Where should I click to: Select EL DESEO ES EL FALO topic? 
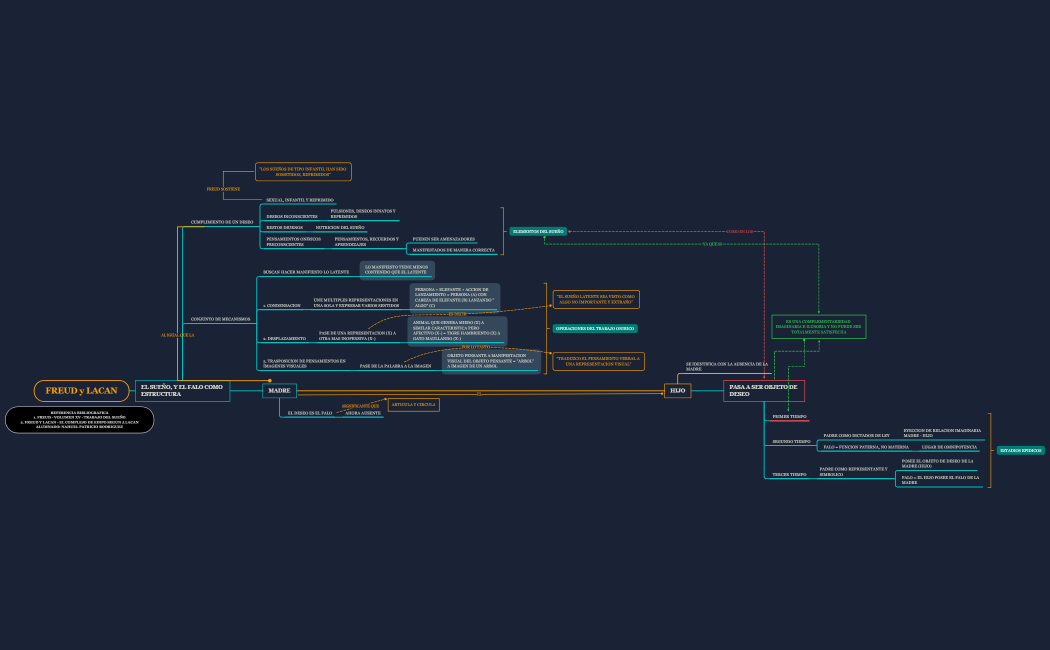click(309, 414)
